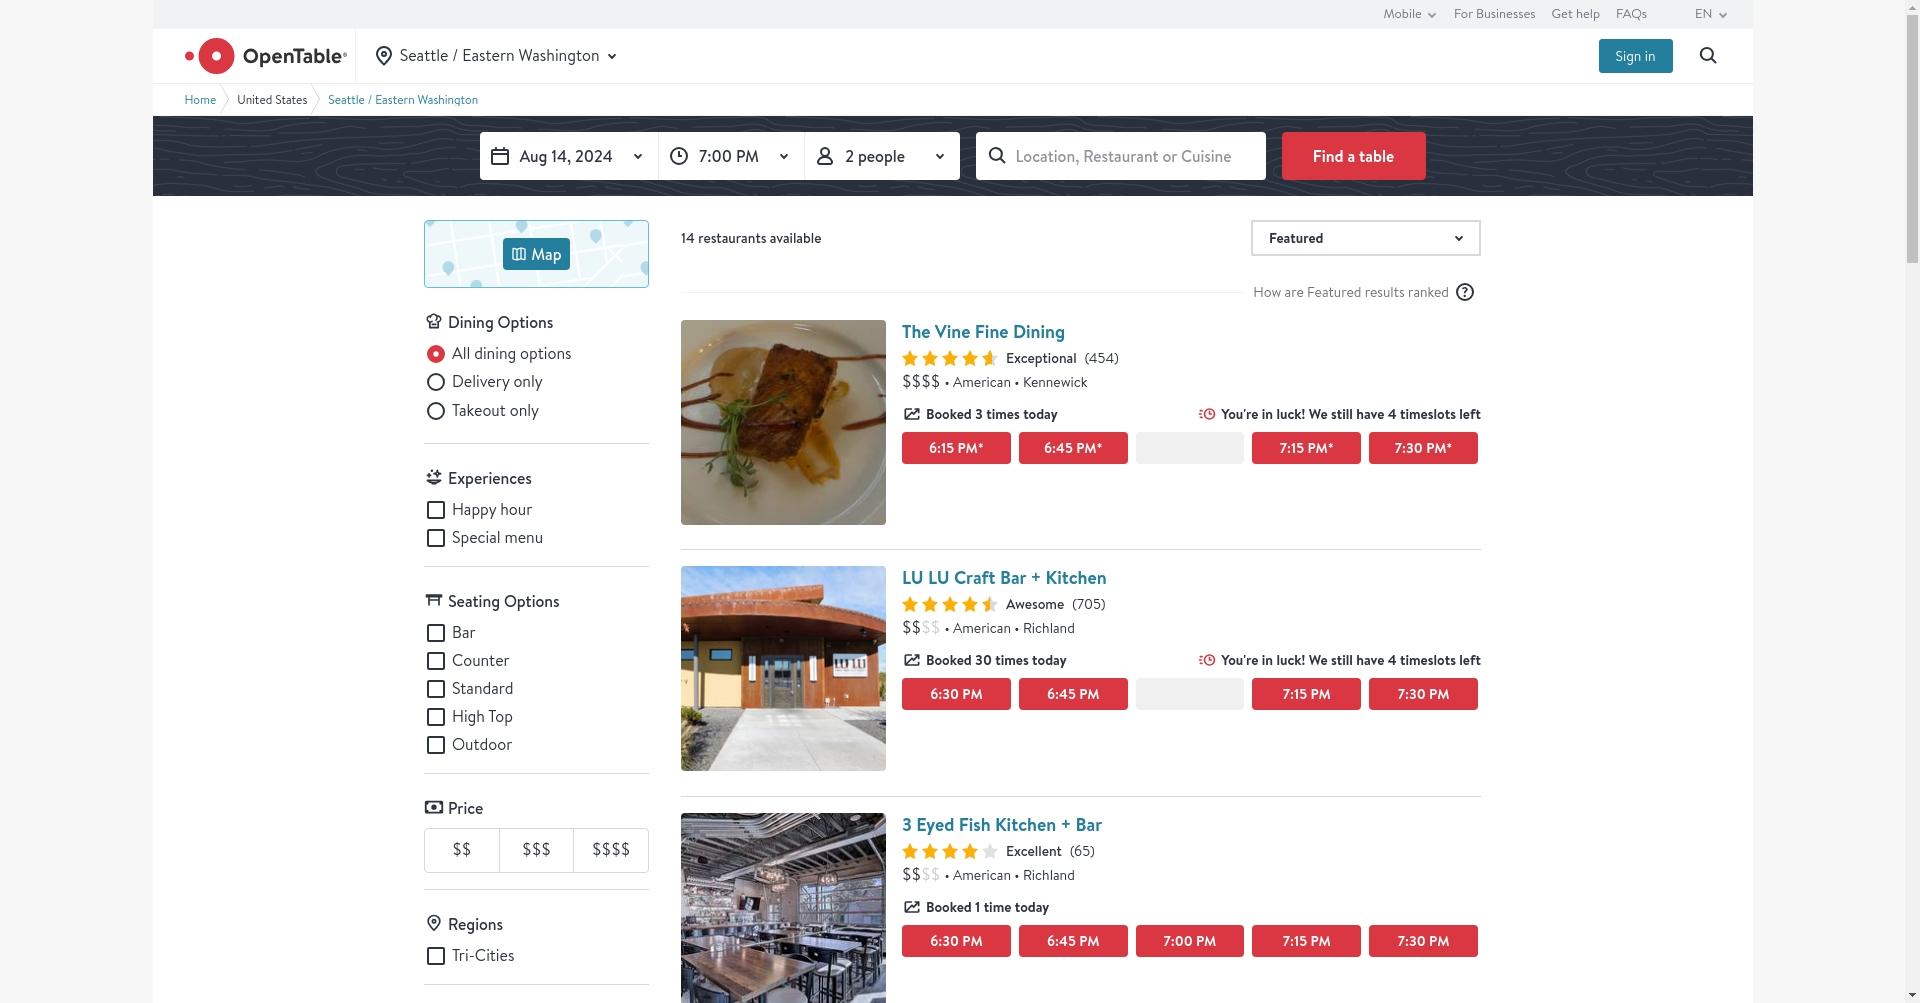
Task: Open the 7:00 PM time dropdown
Action: click(x=732, y=156)
